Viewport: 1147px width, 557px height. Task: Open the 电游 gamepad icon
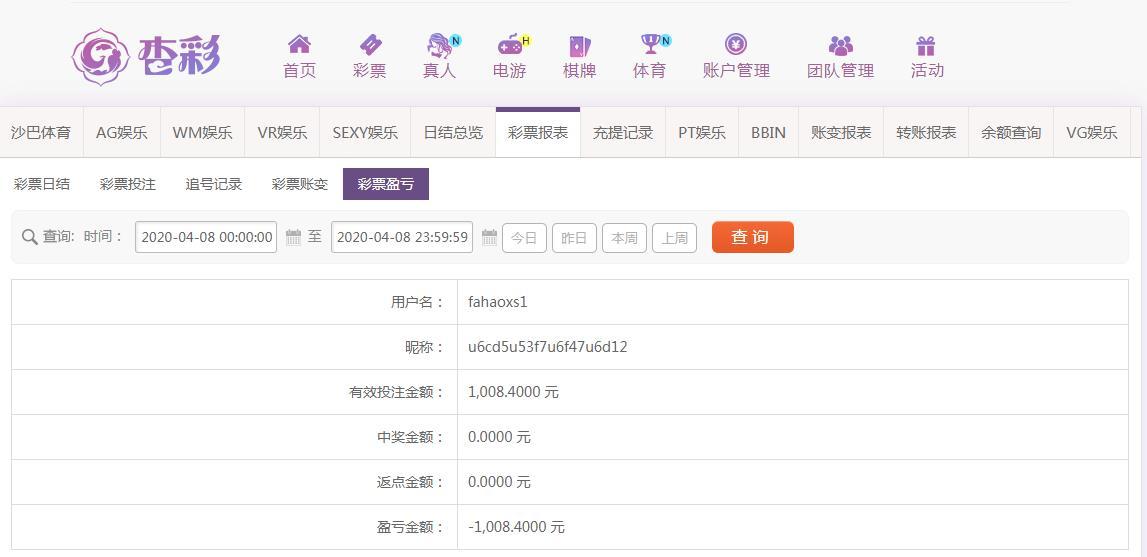click(511, 45)
